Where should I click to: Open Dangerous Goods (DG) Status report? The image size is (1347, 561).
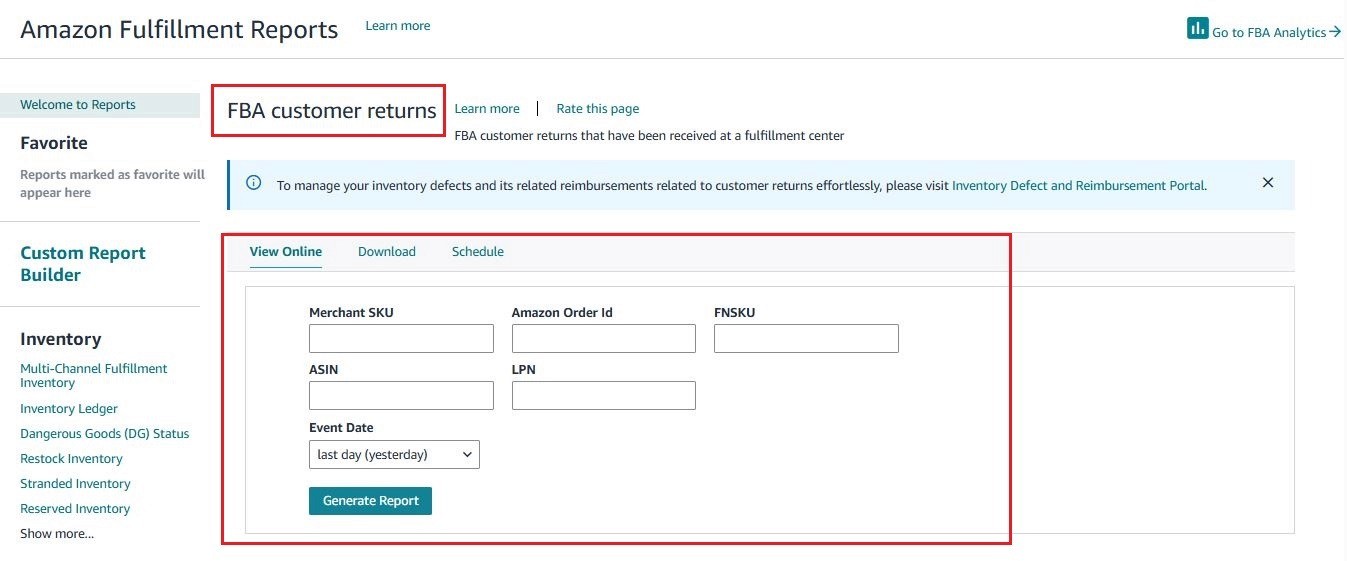[x=105, y=434]
